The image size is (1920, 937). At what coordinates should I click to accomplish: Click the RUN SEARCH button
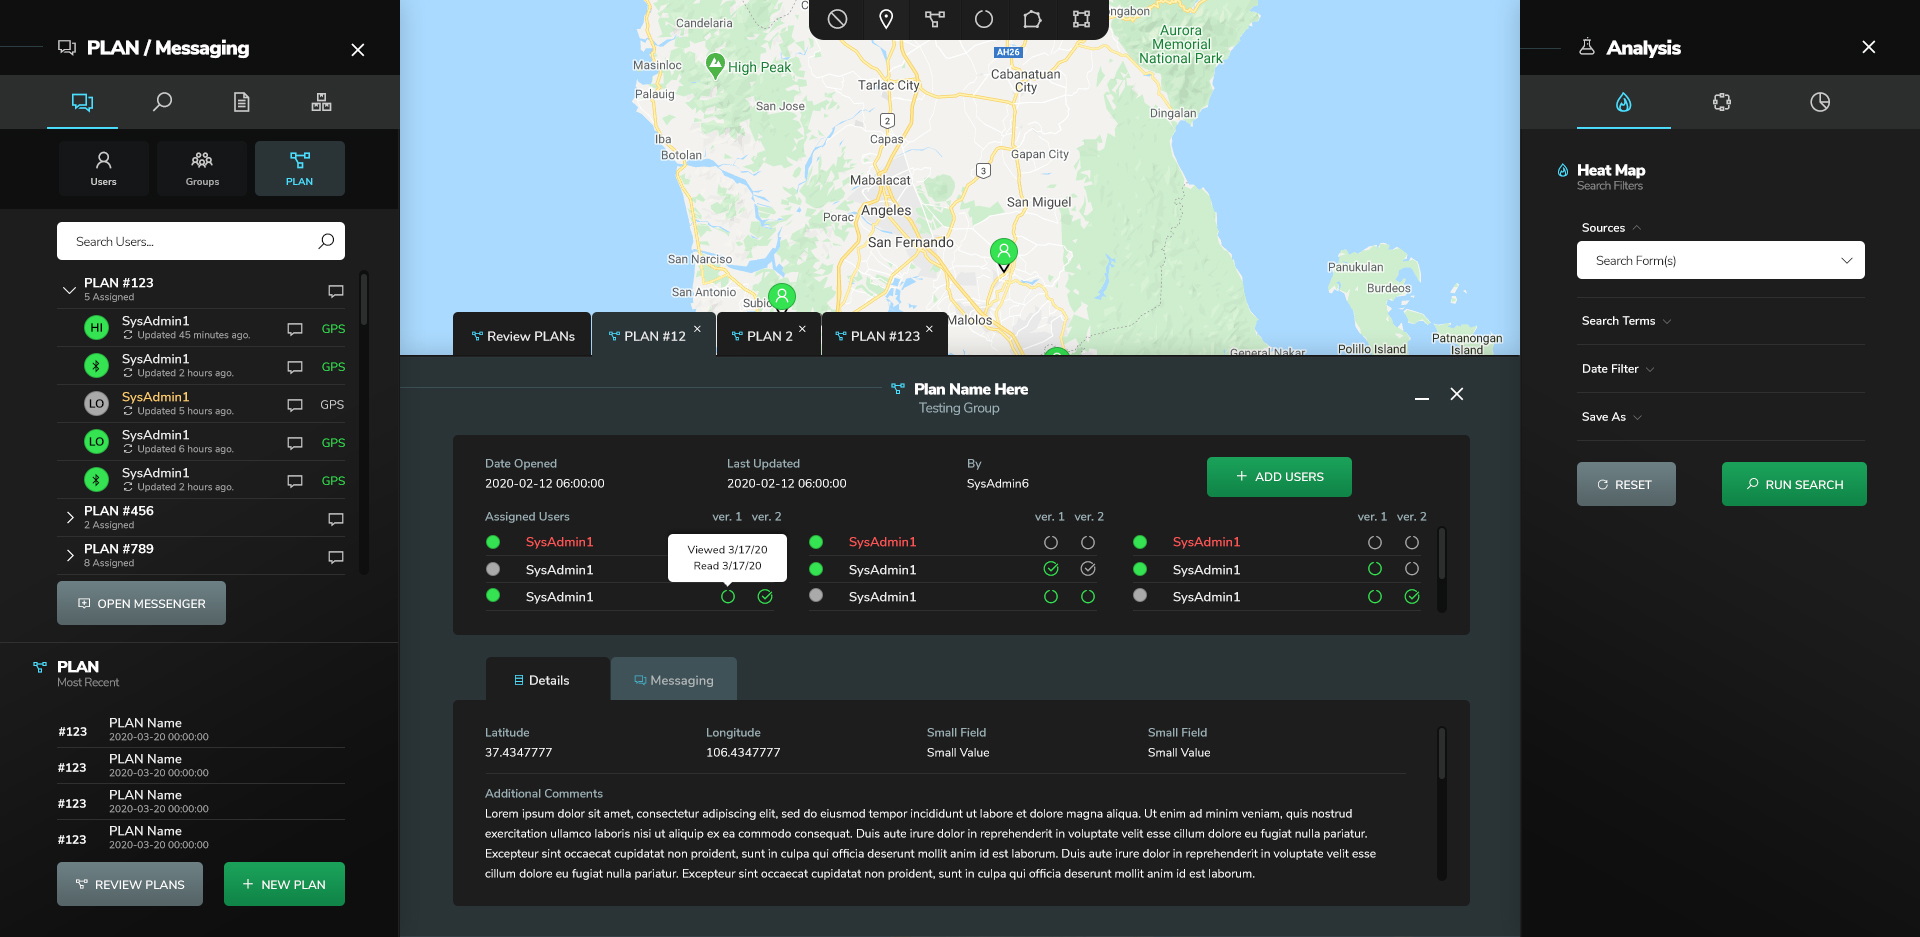pos(1793,483)
